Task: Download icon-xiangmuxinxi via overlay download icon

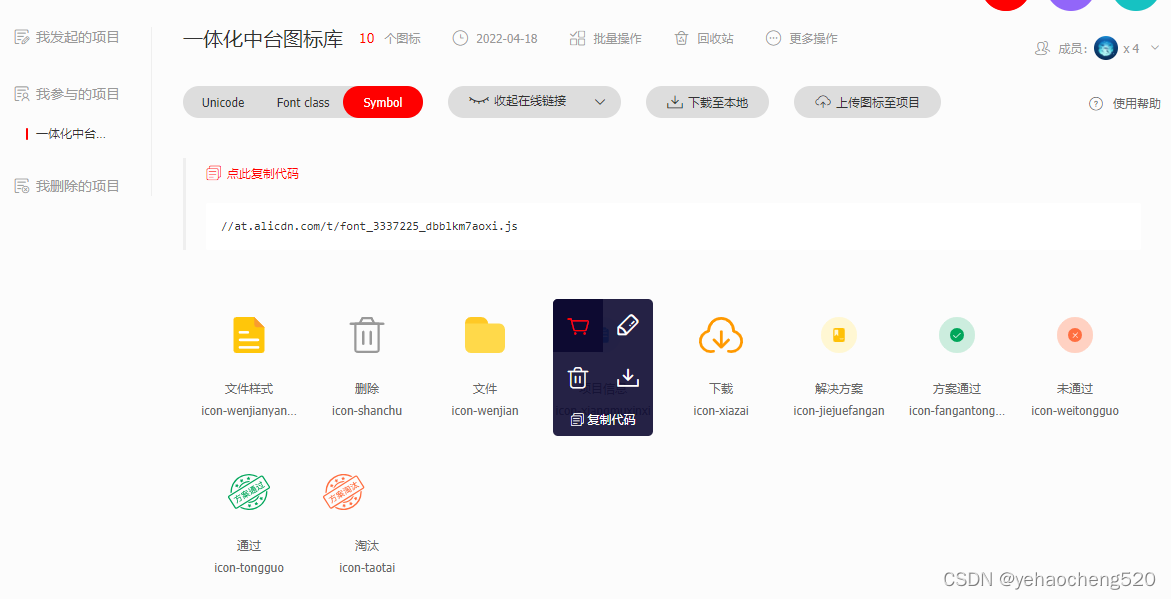Action: [x=628, y=377]
